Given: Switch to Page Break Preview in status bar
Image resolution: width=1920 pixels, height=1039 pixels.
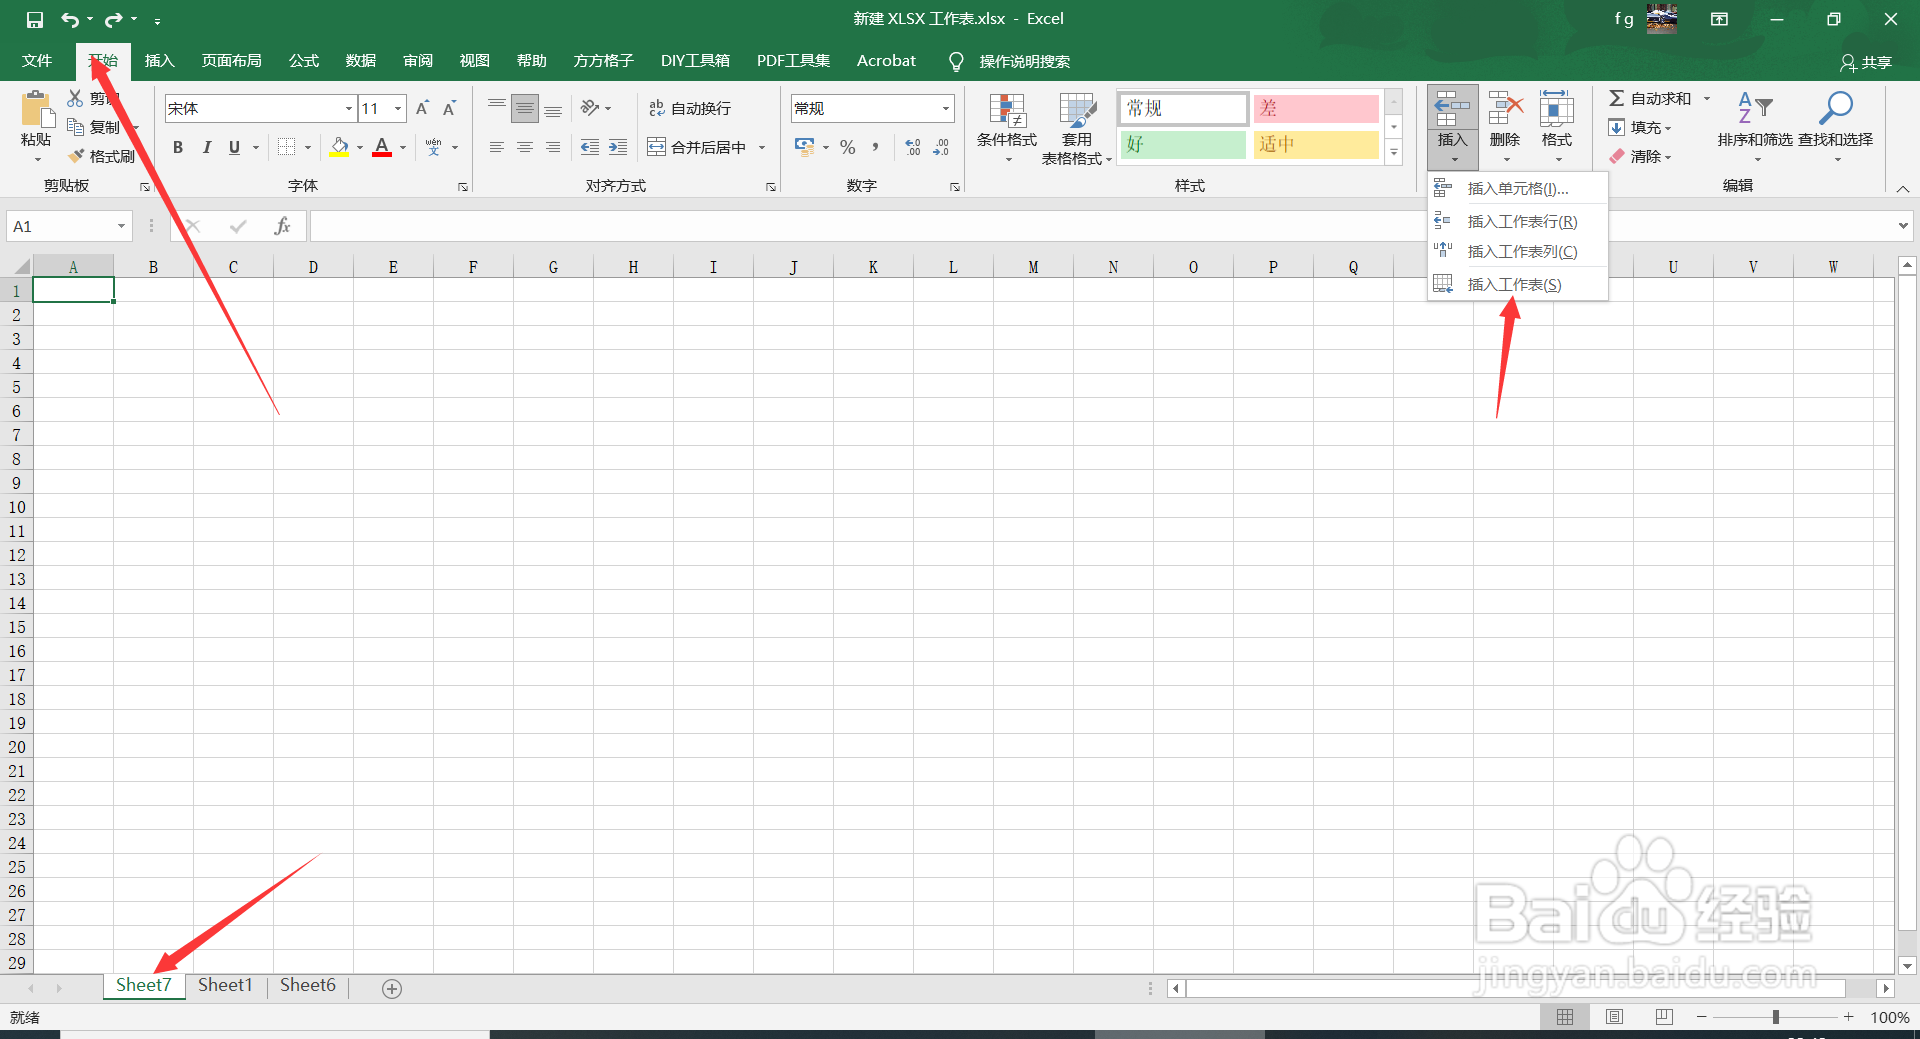Looking at the screenshot, I should tap(1664, 1016).
